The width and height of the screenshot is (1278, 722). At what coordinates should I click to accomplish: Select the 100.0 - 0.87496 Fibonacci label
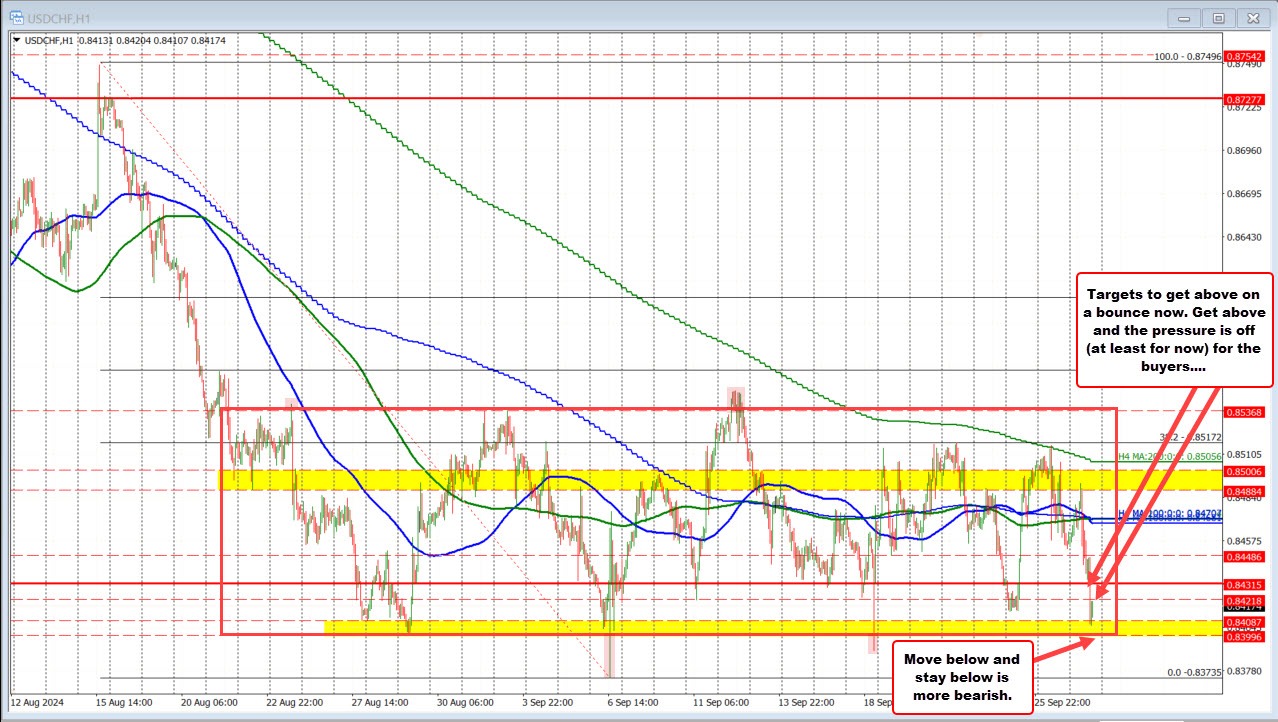(x=1185, y=57)
